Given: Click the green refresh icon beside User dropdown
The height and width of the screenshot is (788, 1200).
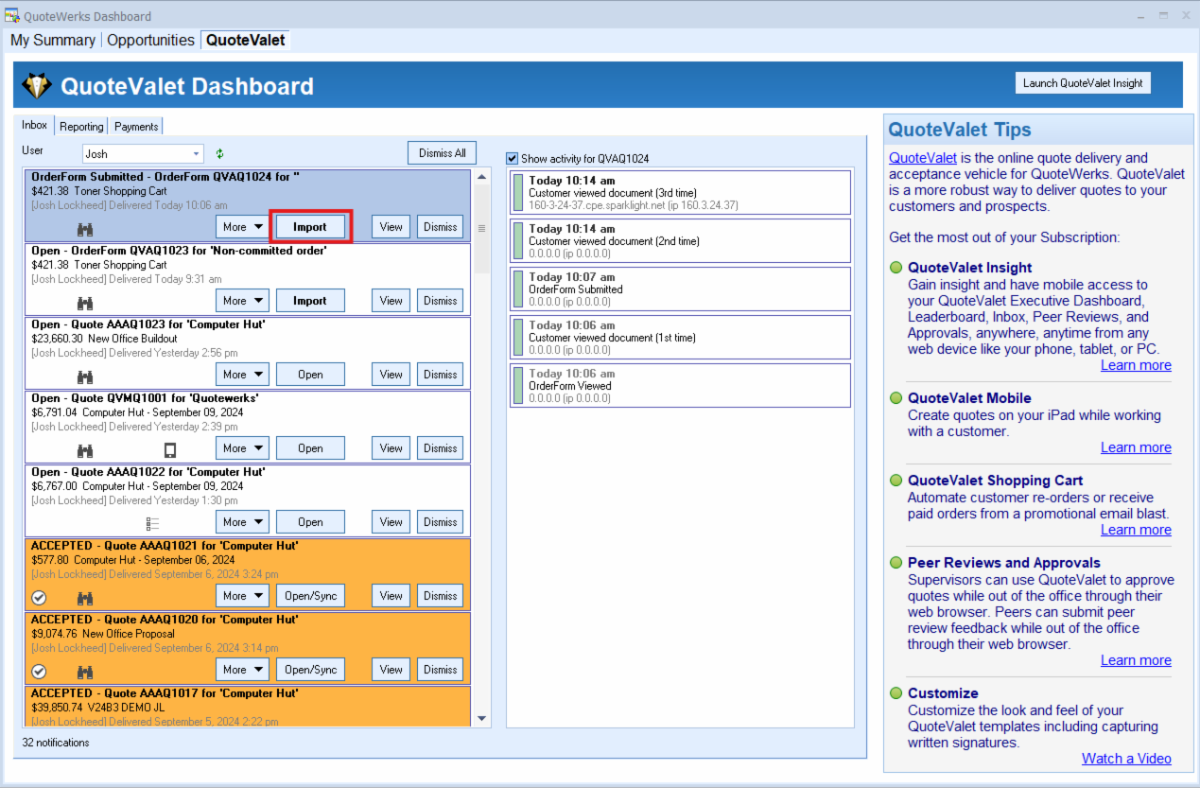Looking at the screenshot, I should pos(220,154).
